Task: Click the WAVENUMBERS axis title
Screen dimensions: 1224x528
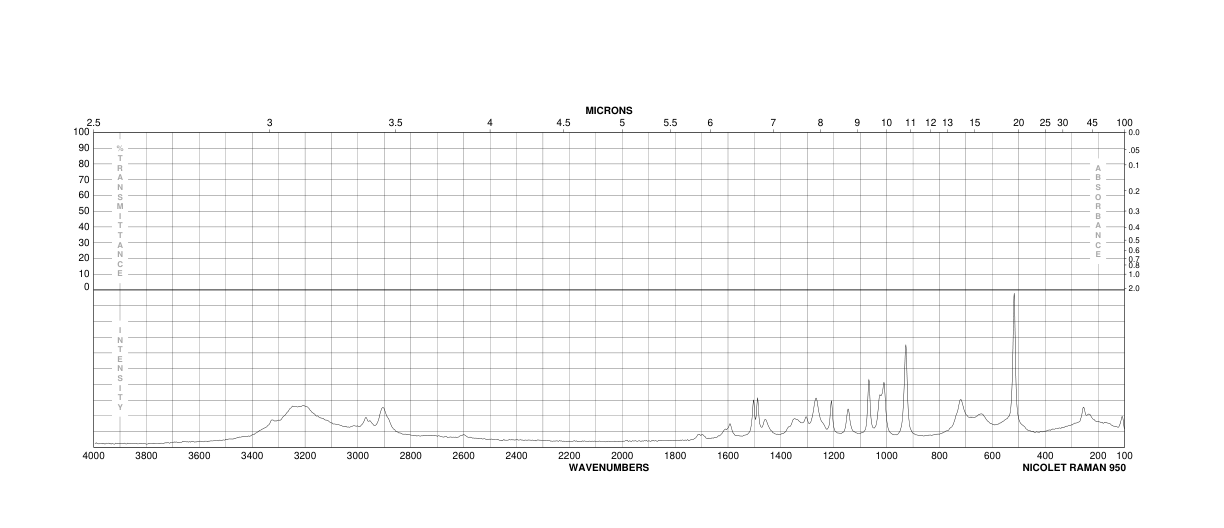Action: [x=609, y=467]
